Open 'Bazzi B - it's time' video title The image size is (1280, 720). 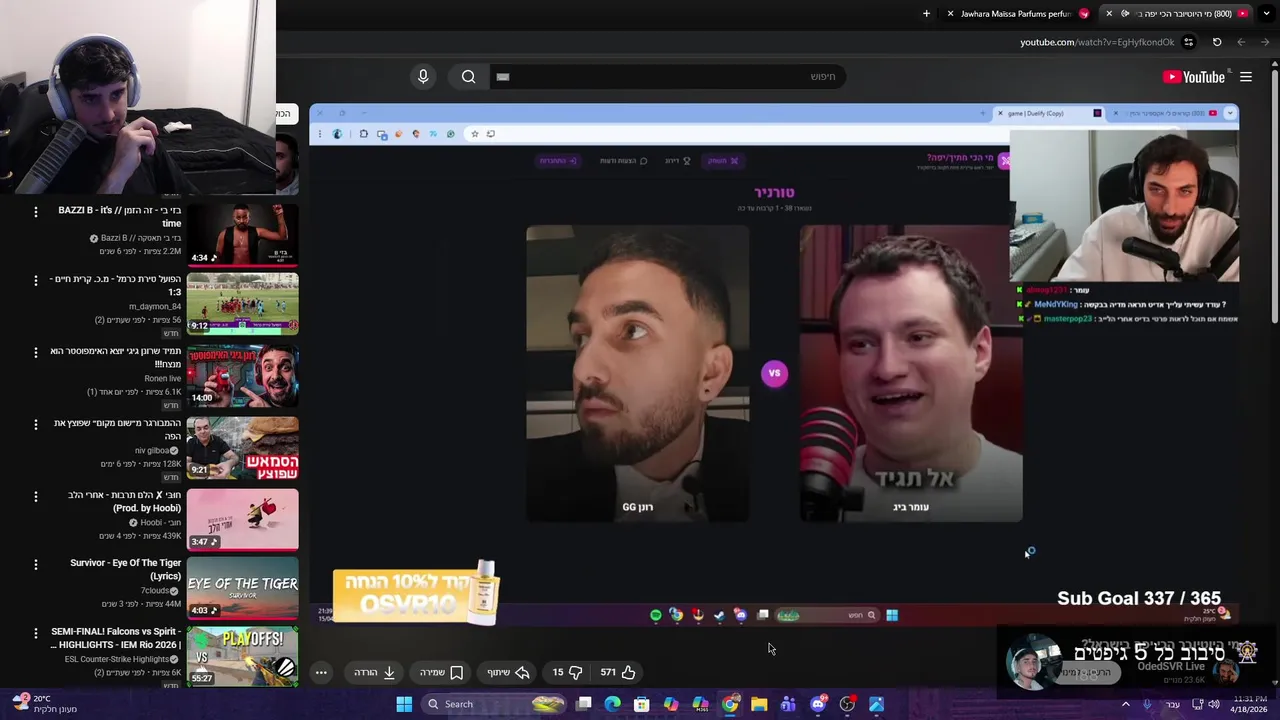[120, 217]
